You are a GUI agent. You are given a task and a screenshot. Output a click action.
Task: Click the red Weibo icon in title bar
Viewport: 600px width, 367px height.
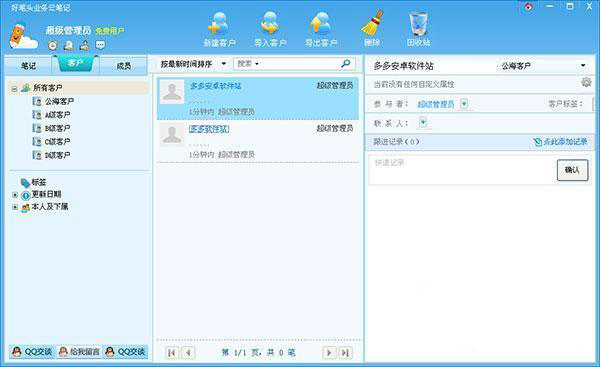(528, 7)
